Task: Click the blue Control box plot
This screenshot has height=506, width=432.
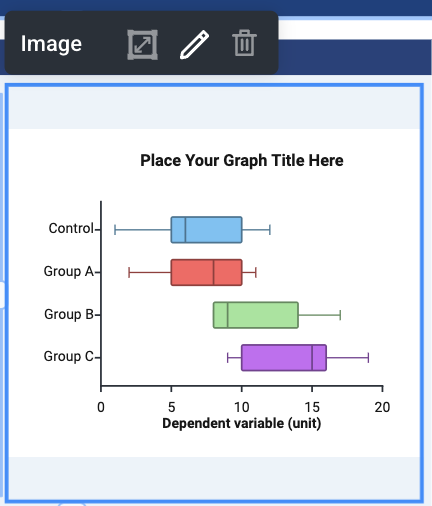Action: [x=206, y=230]
